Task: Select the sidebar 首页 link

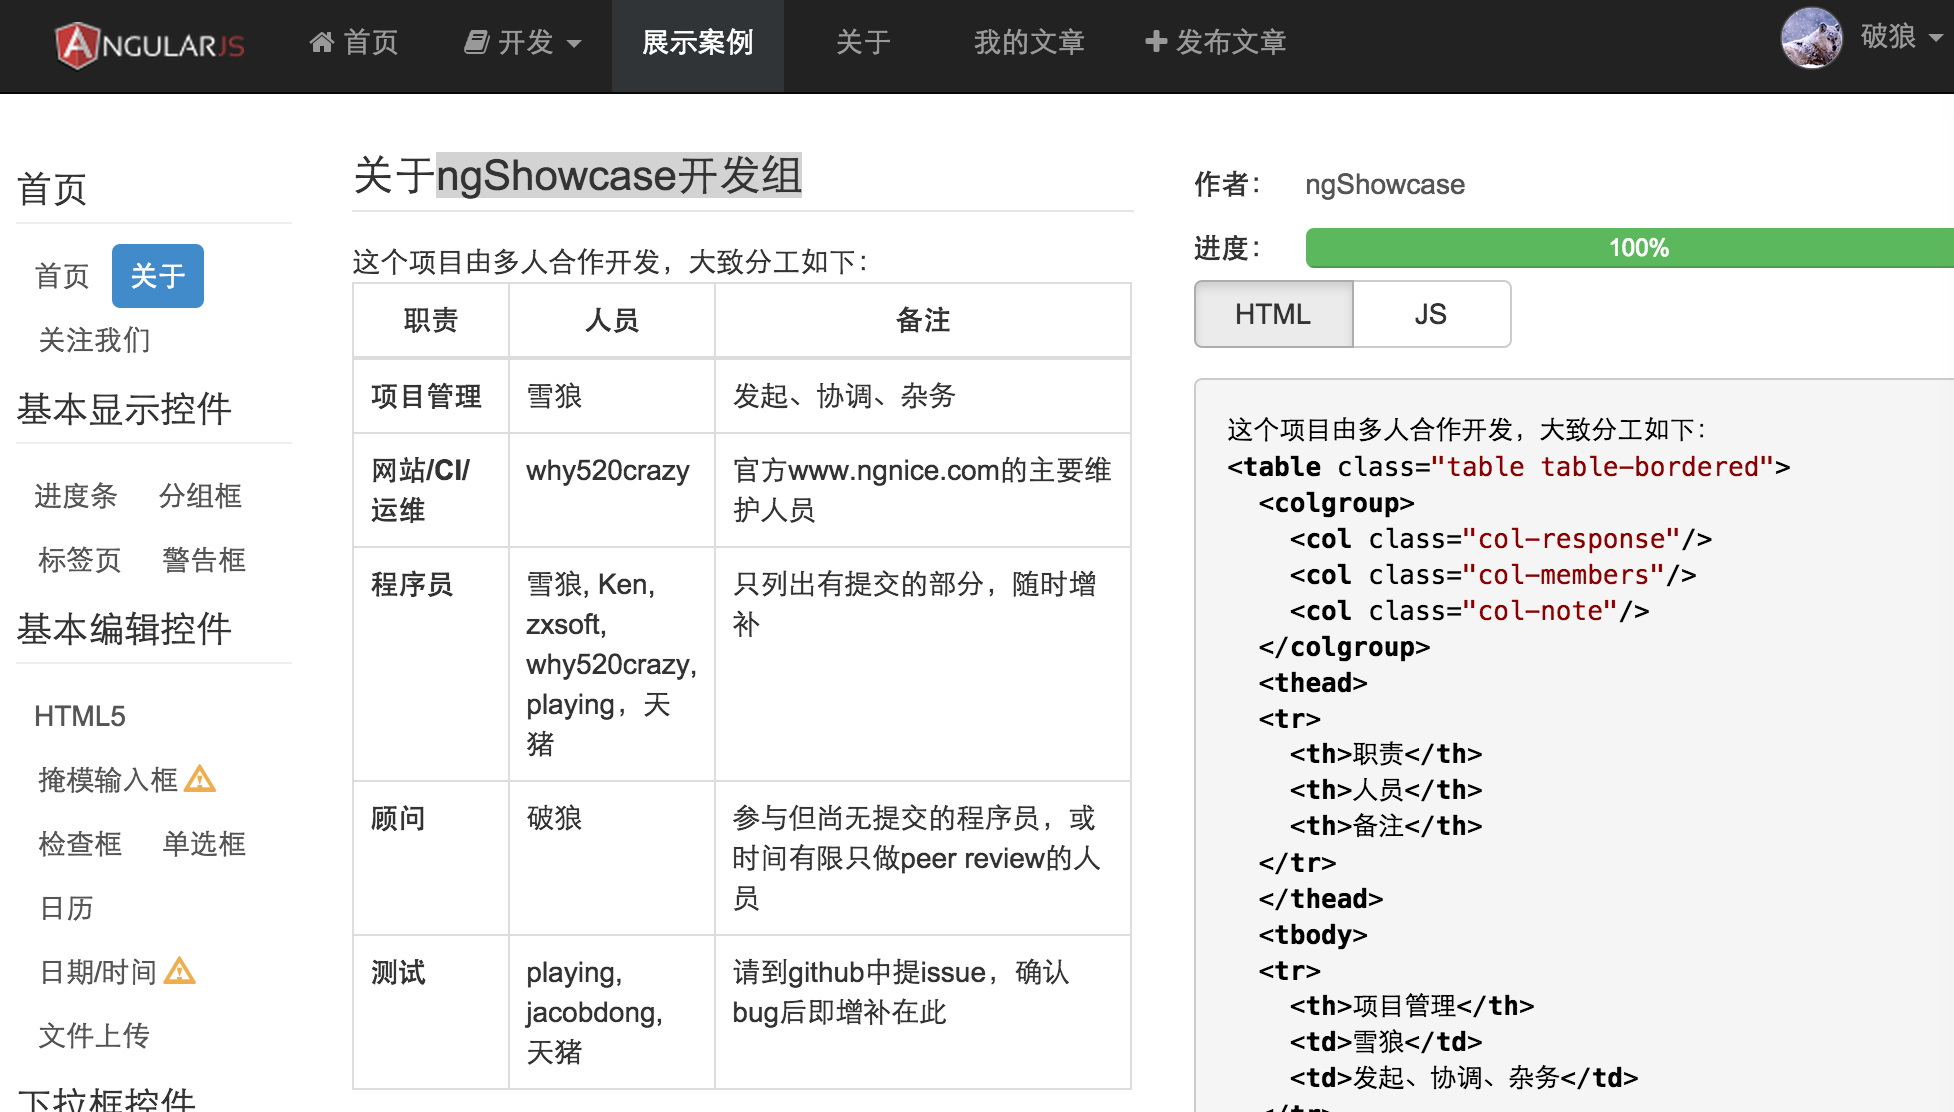Action: [62, 276]
